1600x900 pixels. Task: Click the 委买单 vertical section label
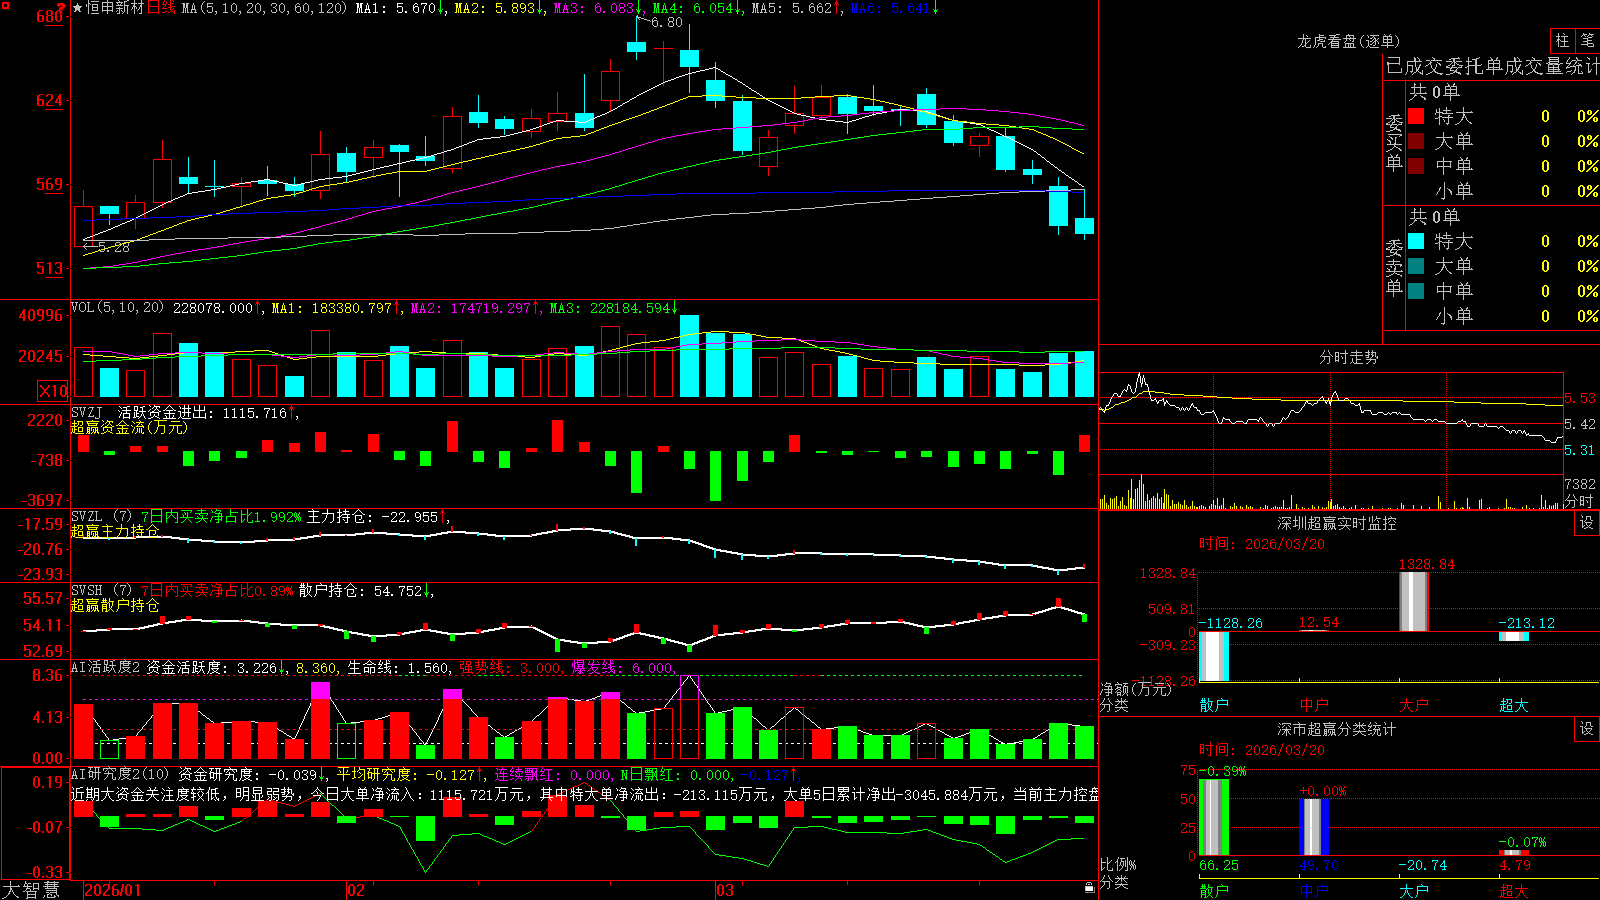click(1394, 142)
